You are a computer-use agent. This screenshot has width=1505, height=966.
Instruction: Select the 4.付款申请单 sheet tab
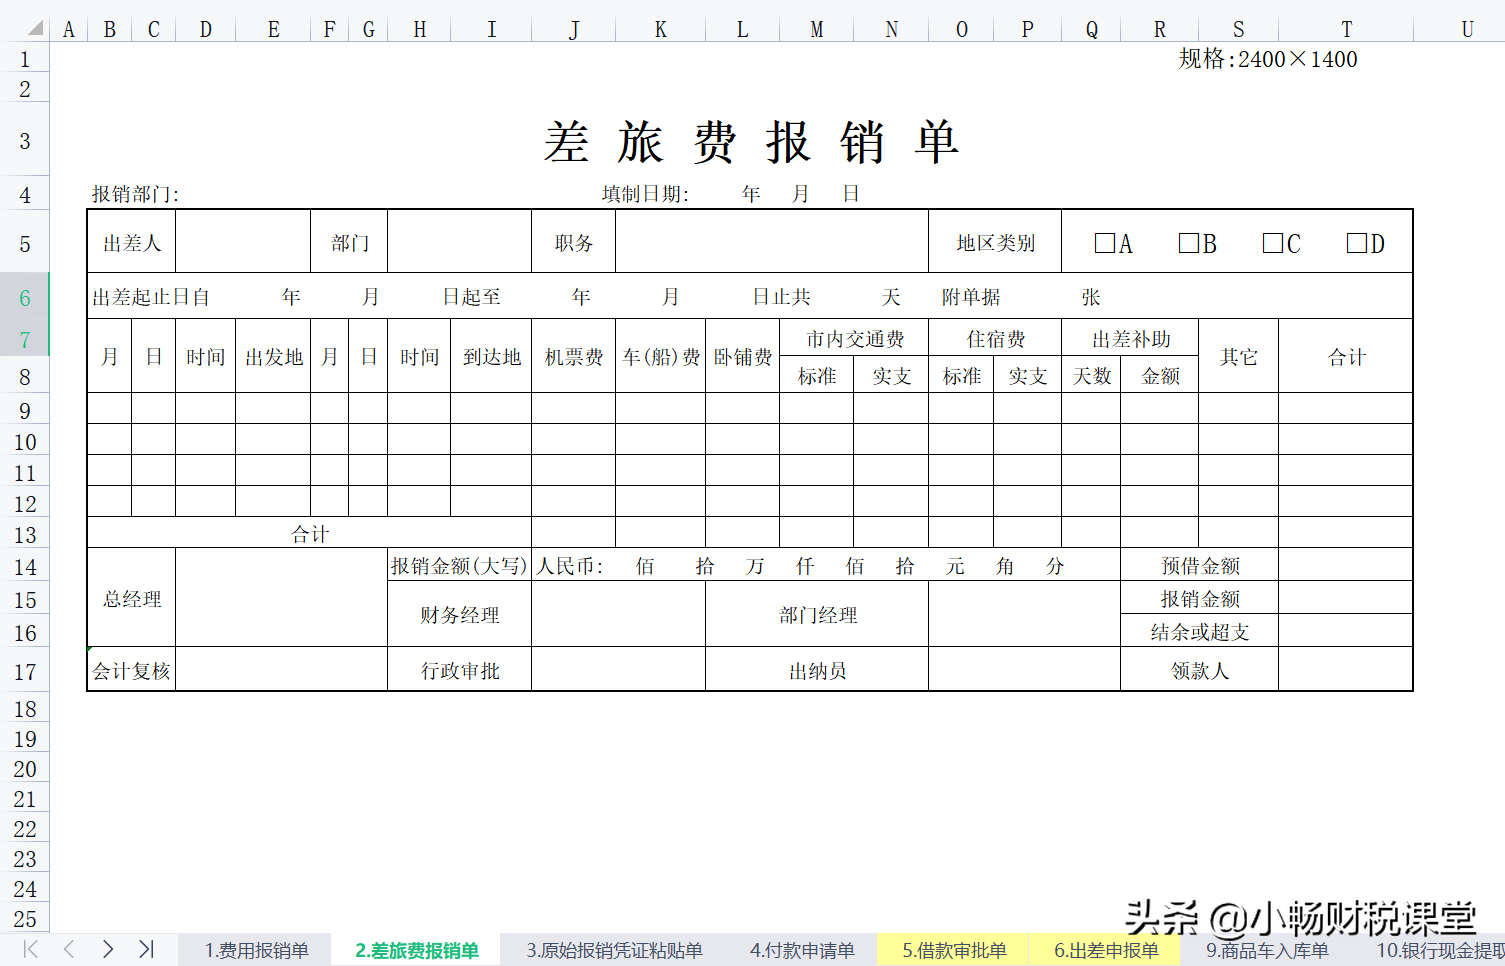pos(801,949)
